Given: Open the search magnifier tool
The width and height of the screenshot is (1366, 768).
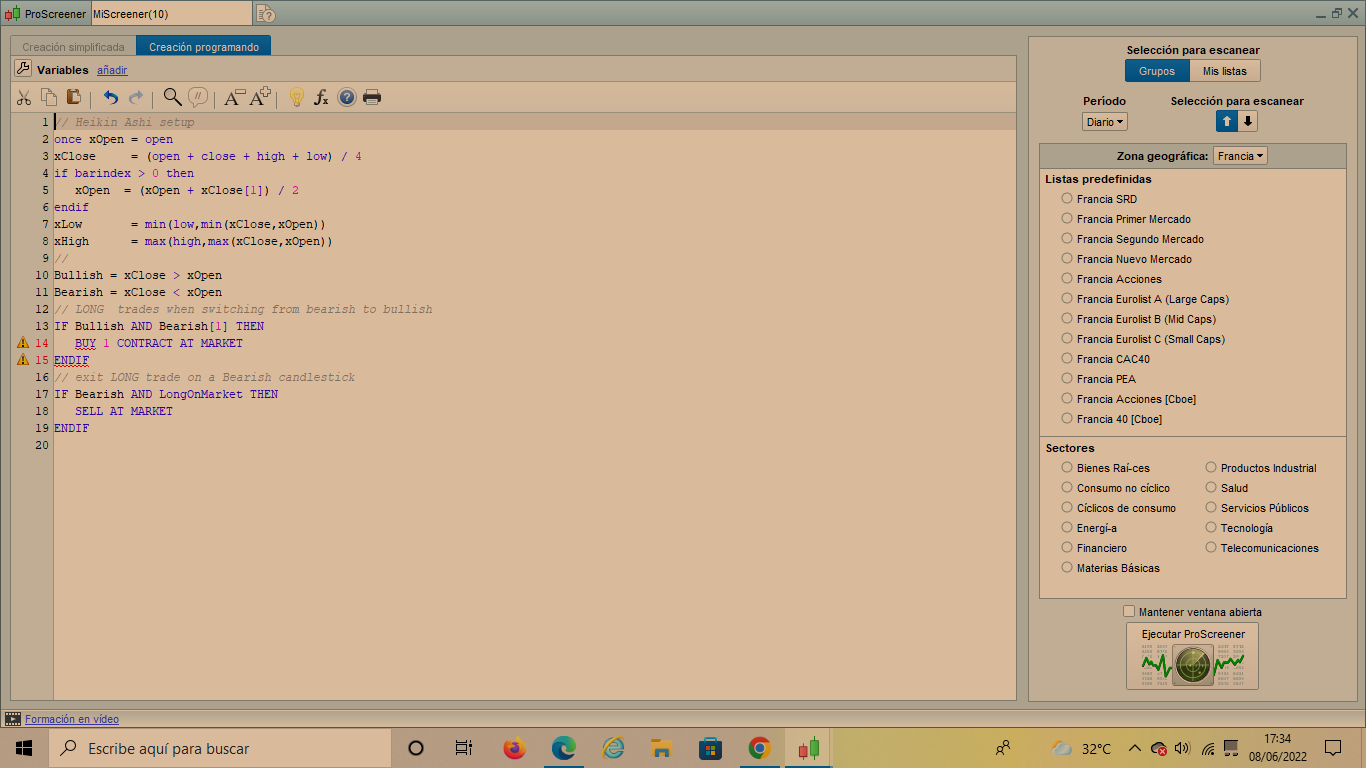Looking at the screenshot, I should coord(172,97).
